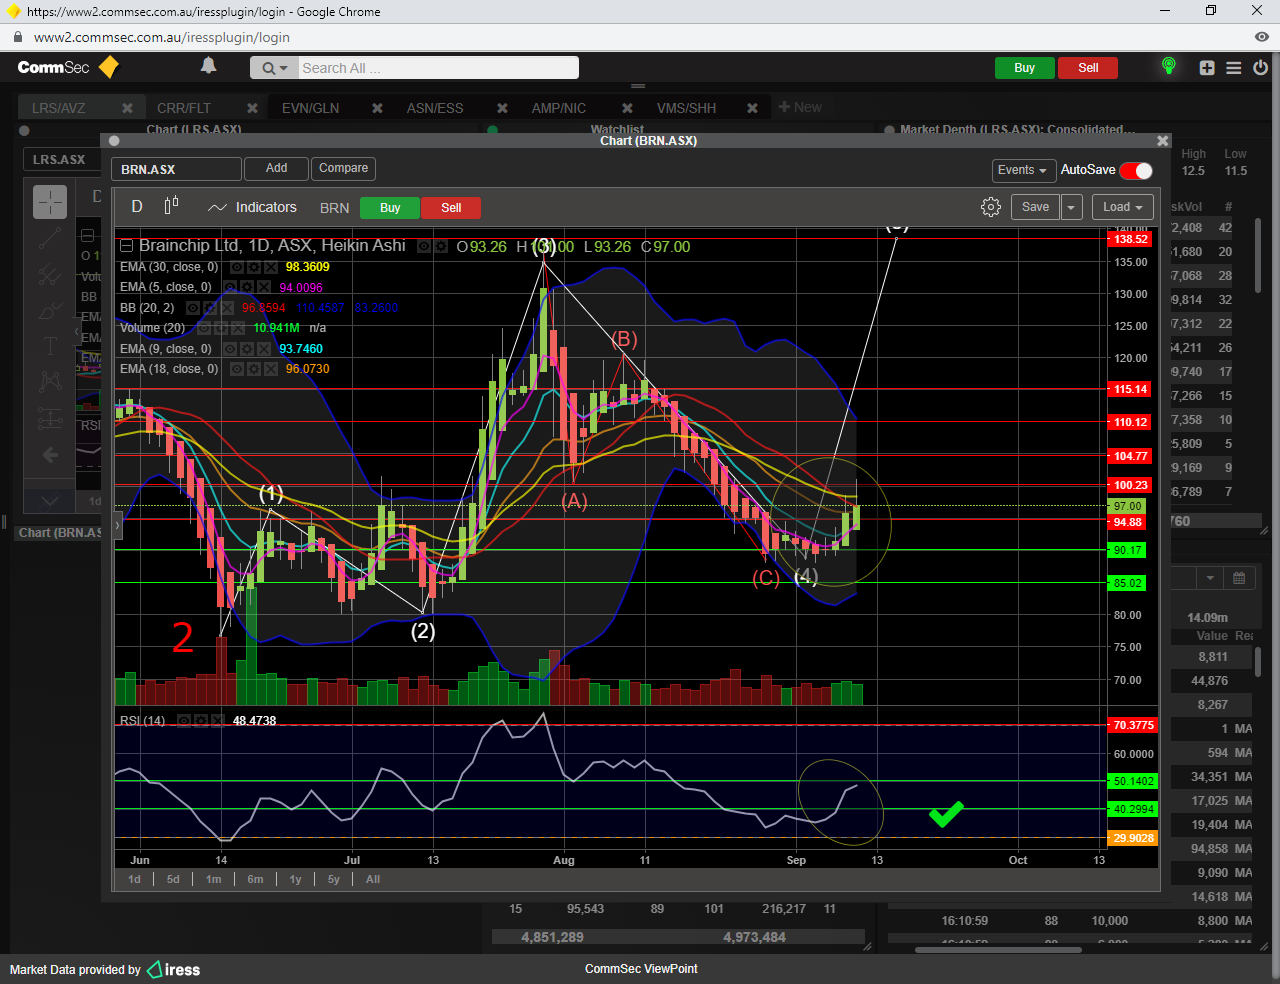Click the Compare button
The height and width of the screenshot is (984, 1280).
point(343,168)
